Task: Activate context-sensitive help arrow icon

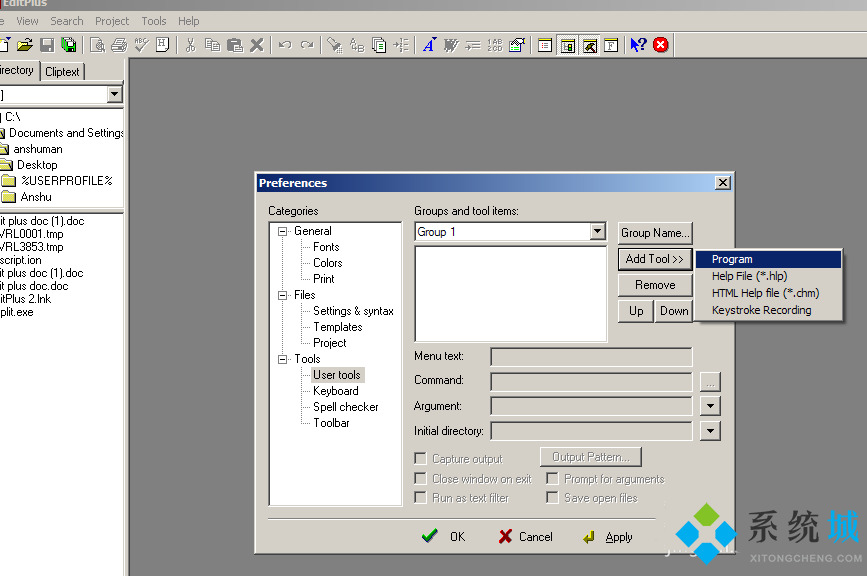Action: coord(636,44)
